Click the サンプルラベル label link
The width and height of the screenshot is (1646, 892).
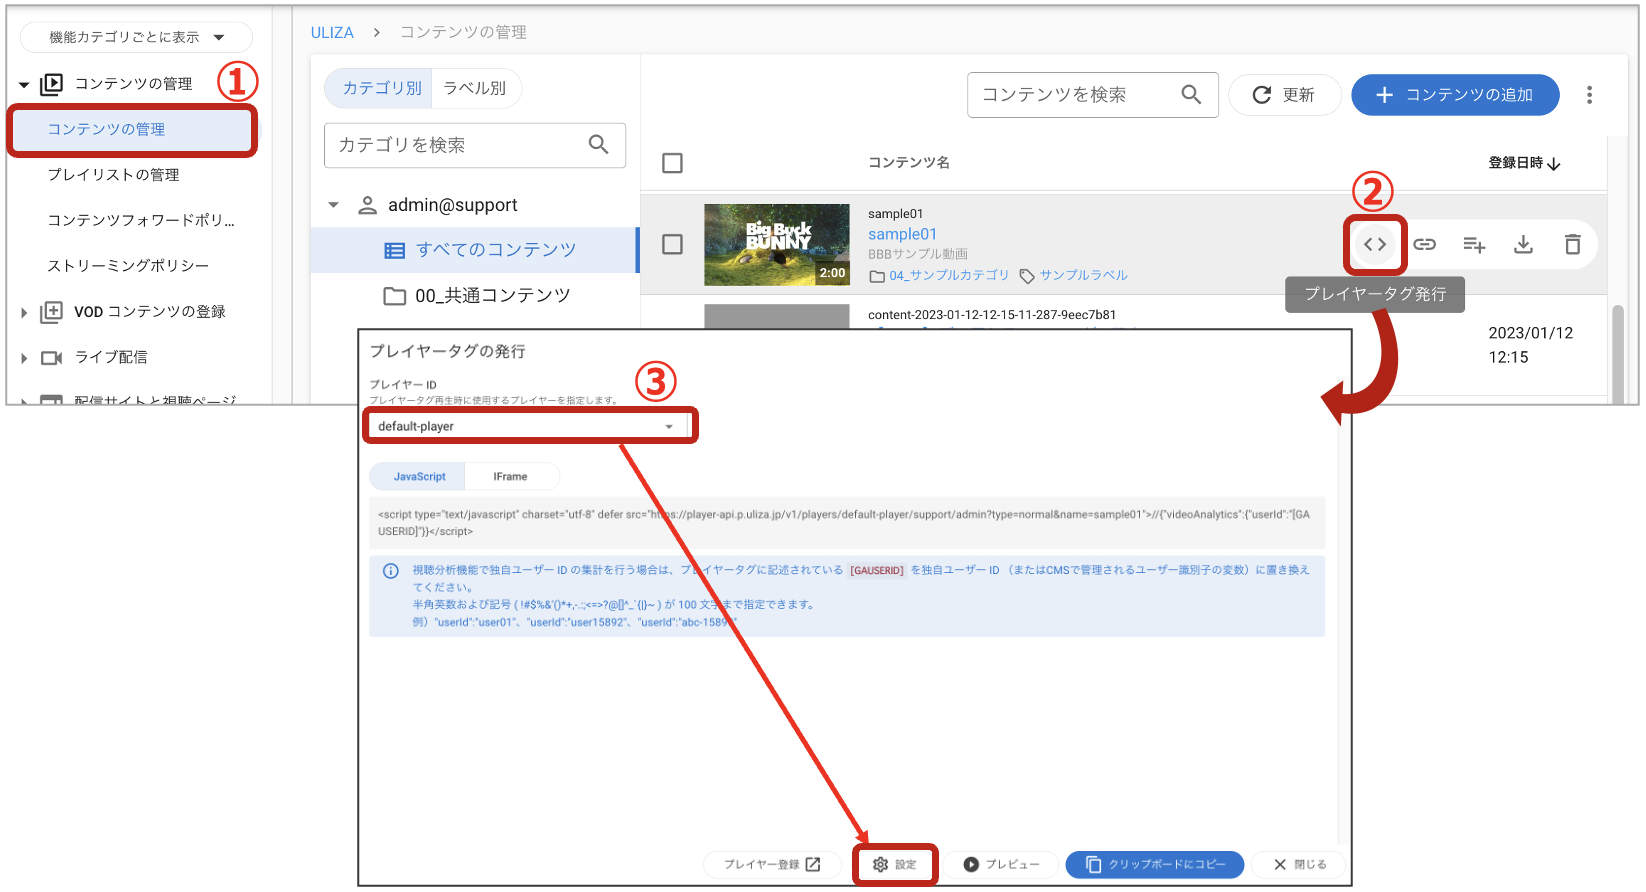1083,276
